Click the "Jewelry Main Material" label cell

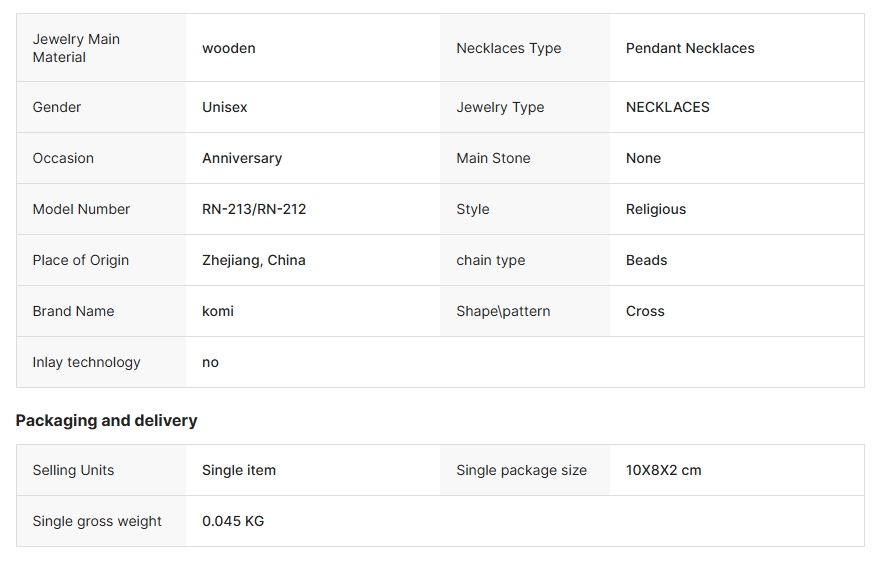tap(76, 48)
